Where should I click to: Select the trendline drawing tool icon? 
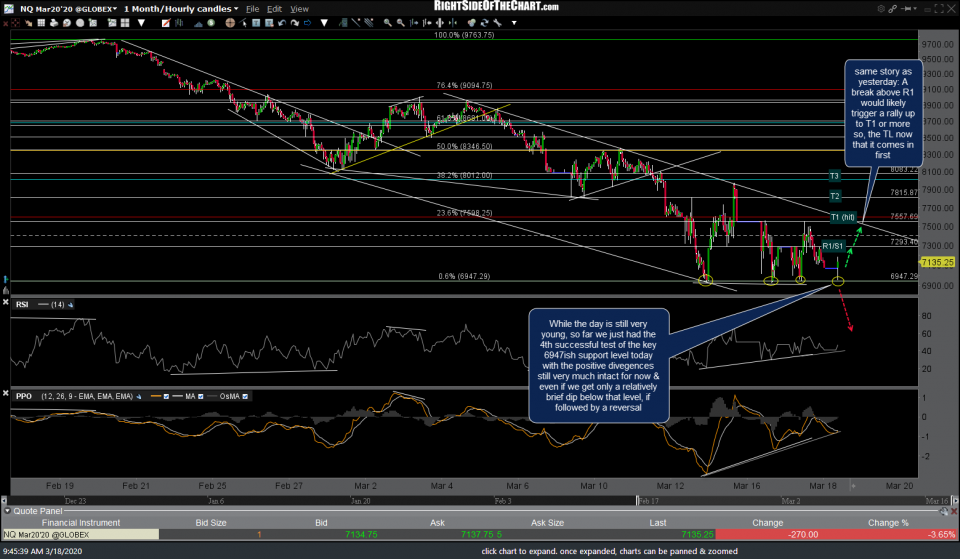[x=356, y=23]
